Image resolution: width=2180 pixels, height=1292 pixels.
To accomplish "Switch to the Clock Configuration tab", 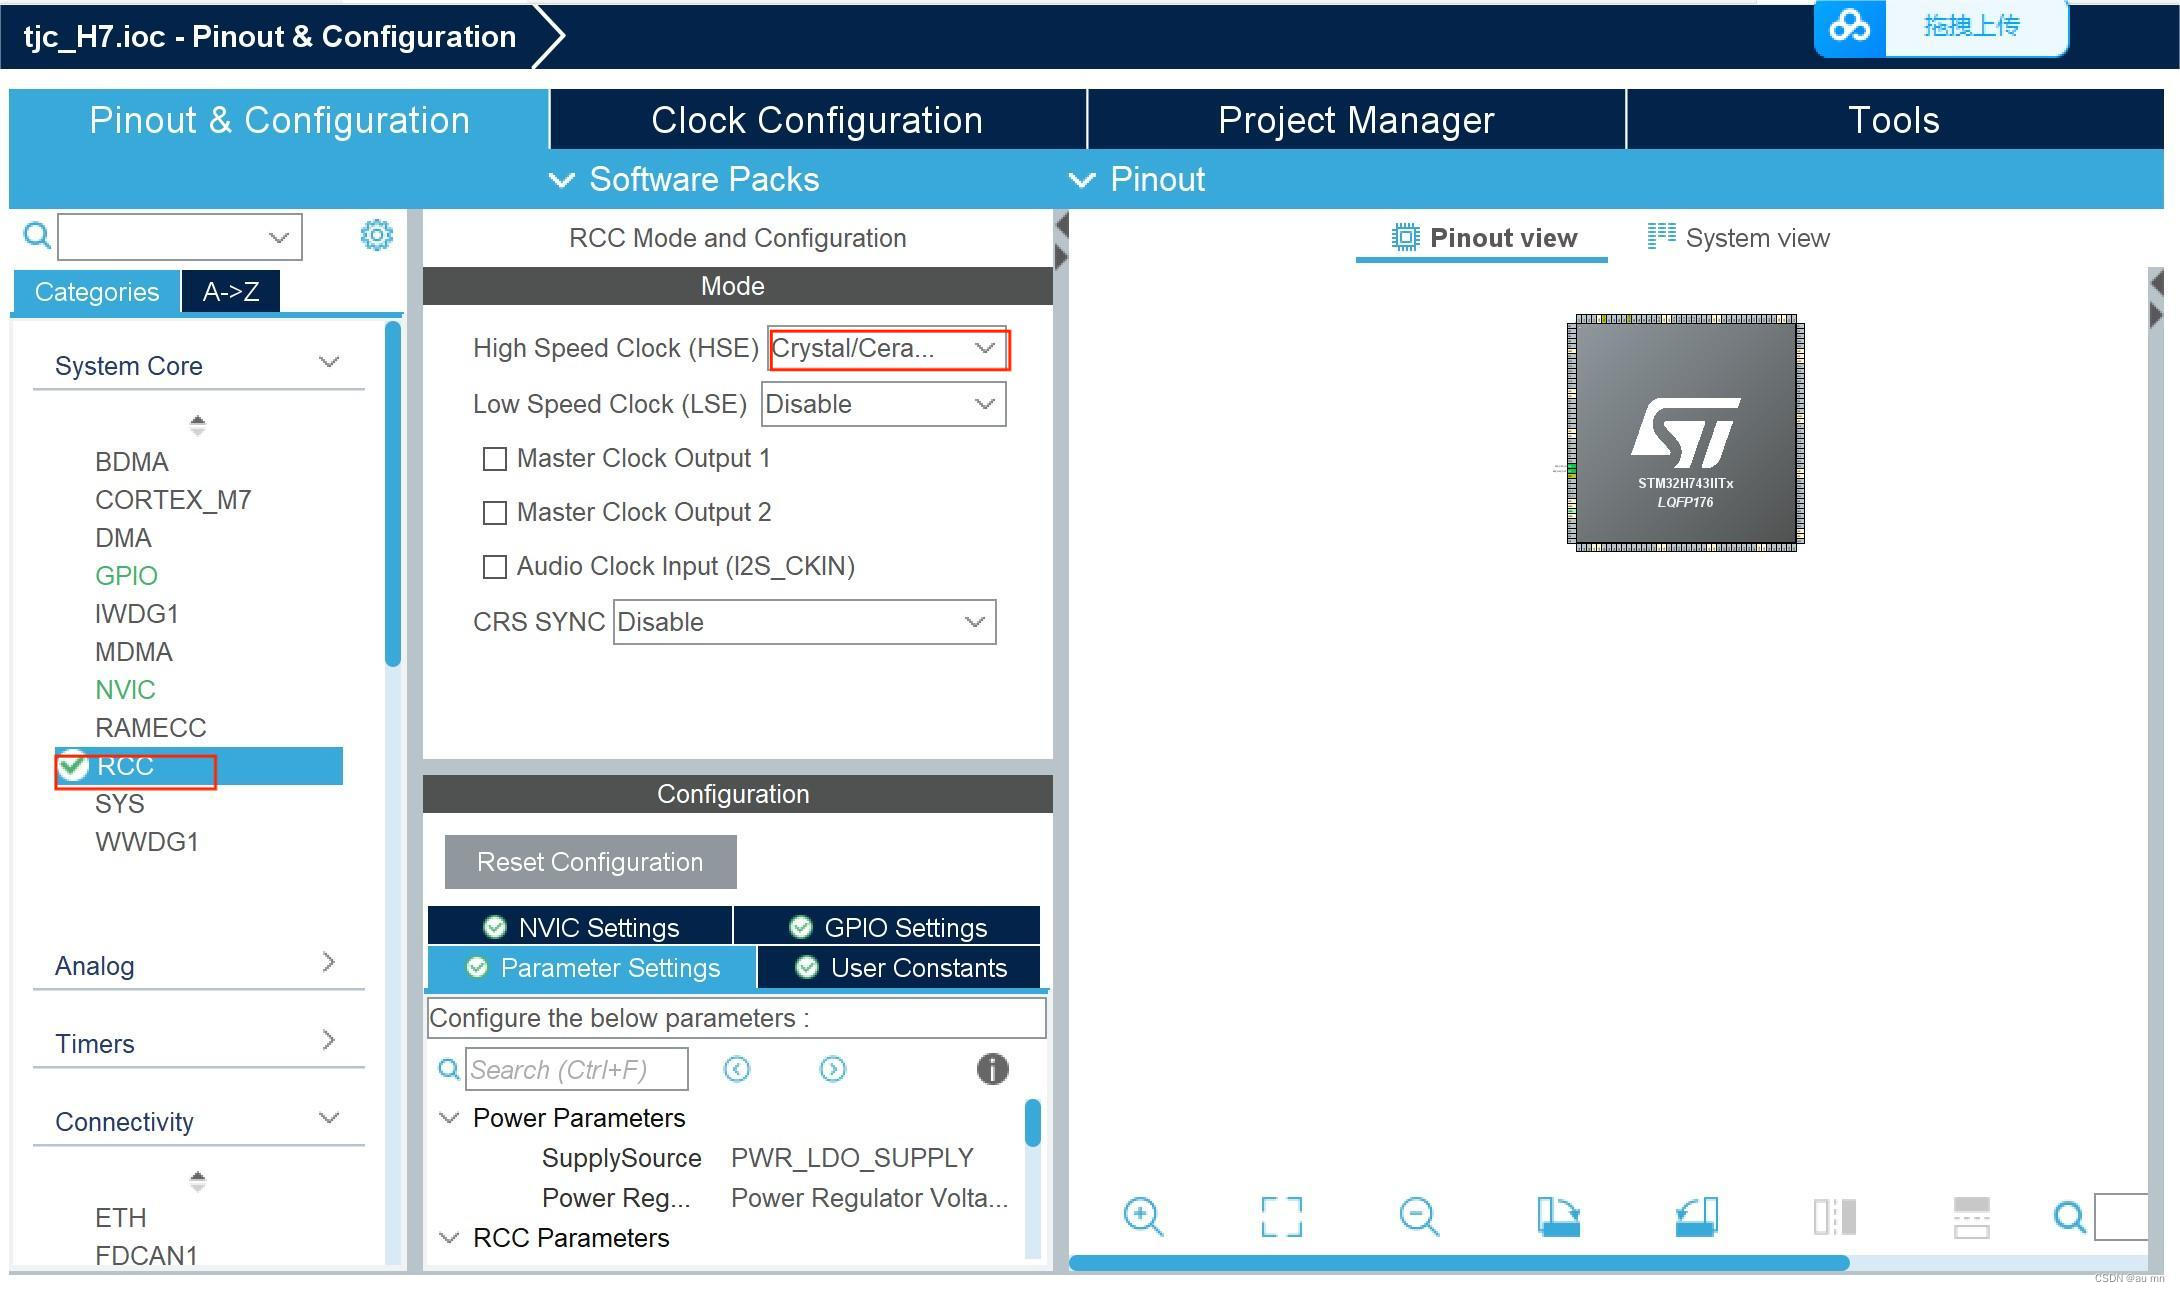I will point(816,119).
